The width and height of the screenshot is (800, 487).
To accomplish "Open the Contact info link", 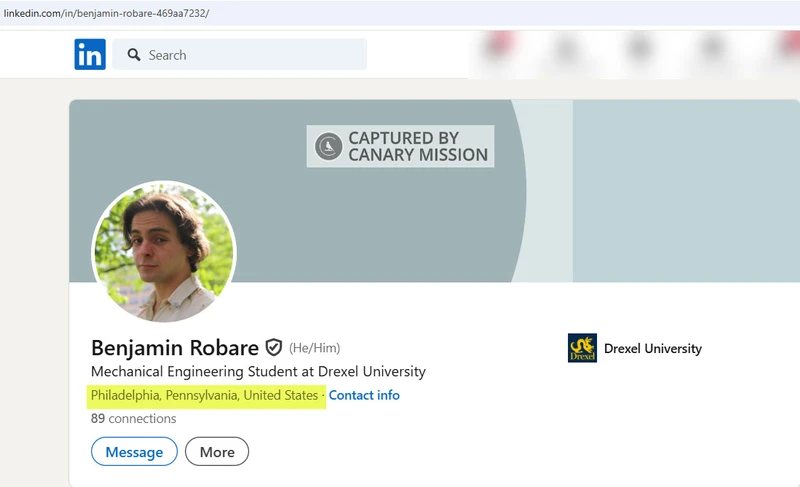I will (364, 395).
